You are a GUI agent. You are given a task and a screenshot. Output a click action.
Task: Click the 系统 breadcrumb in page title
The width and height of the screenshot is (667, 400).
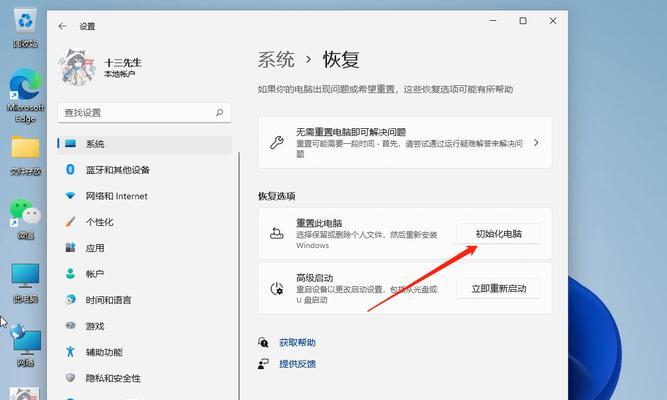276,59
